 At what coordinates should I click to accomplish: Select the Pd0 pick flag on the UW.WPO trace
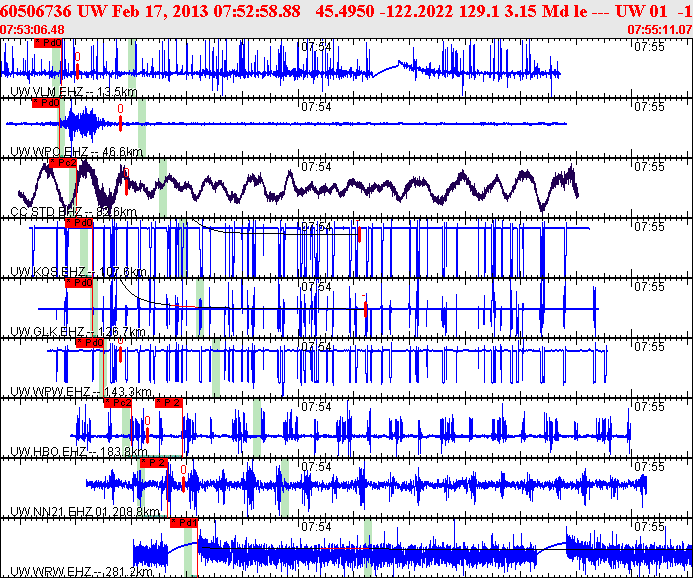pos(47,103)
